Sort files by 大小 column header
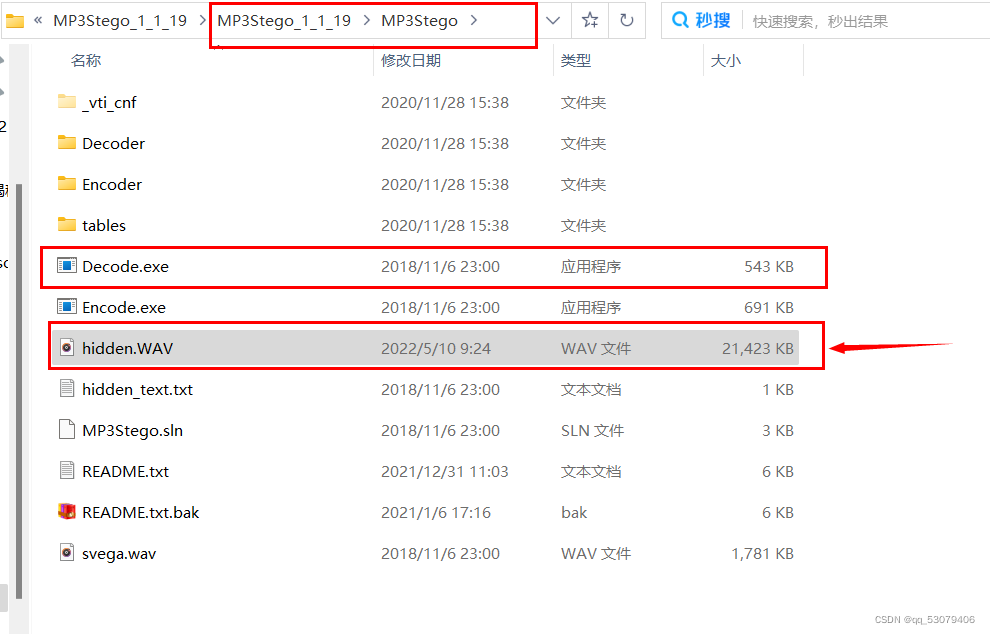The width and height of the screenshot is (990, 634). pos(726,61)
